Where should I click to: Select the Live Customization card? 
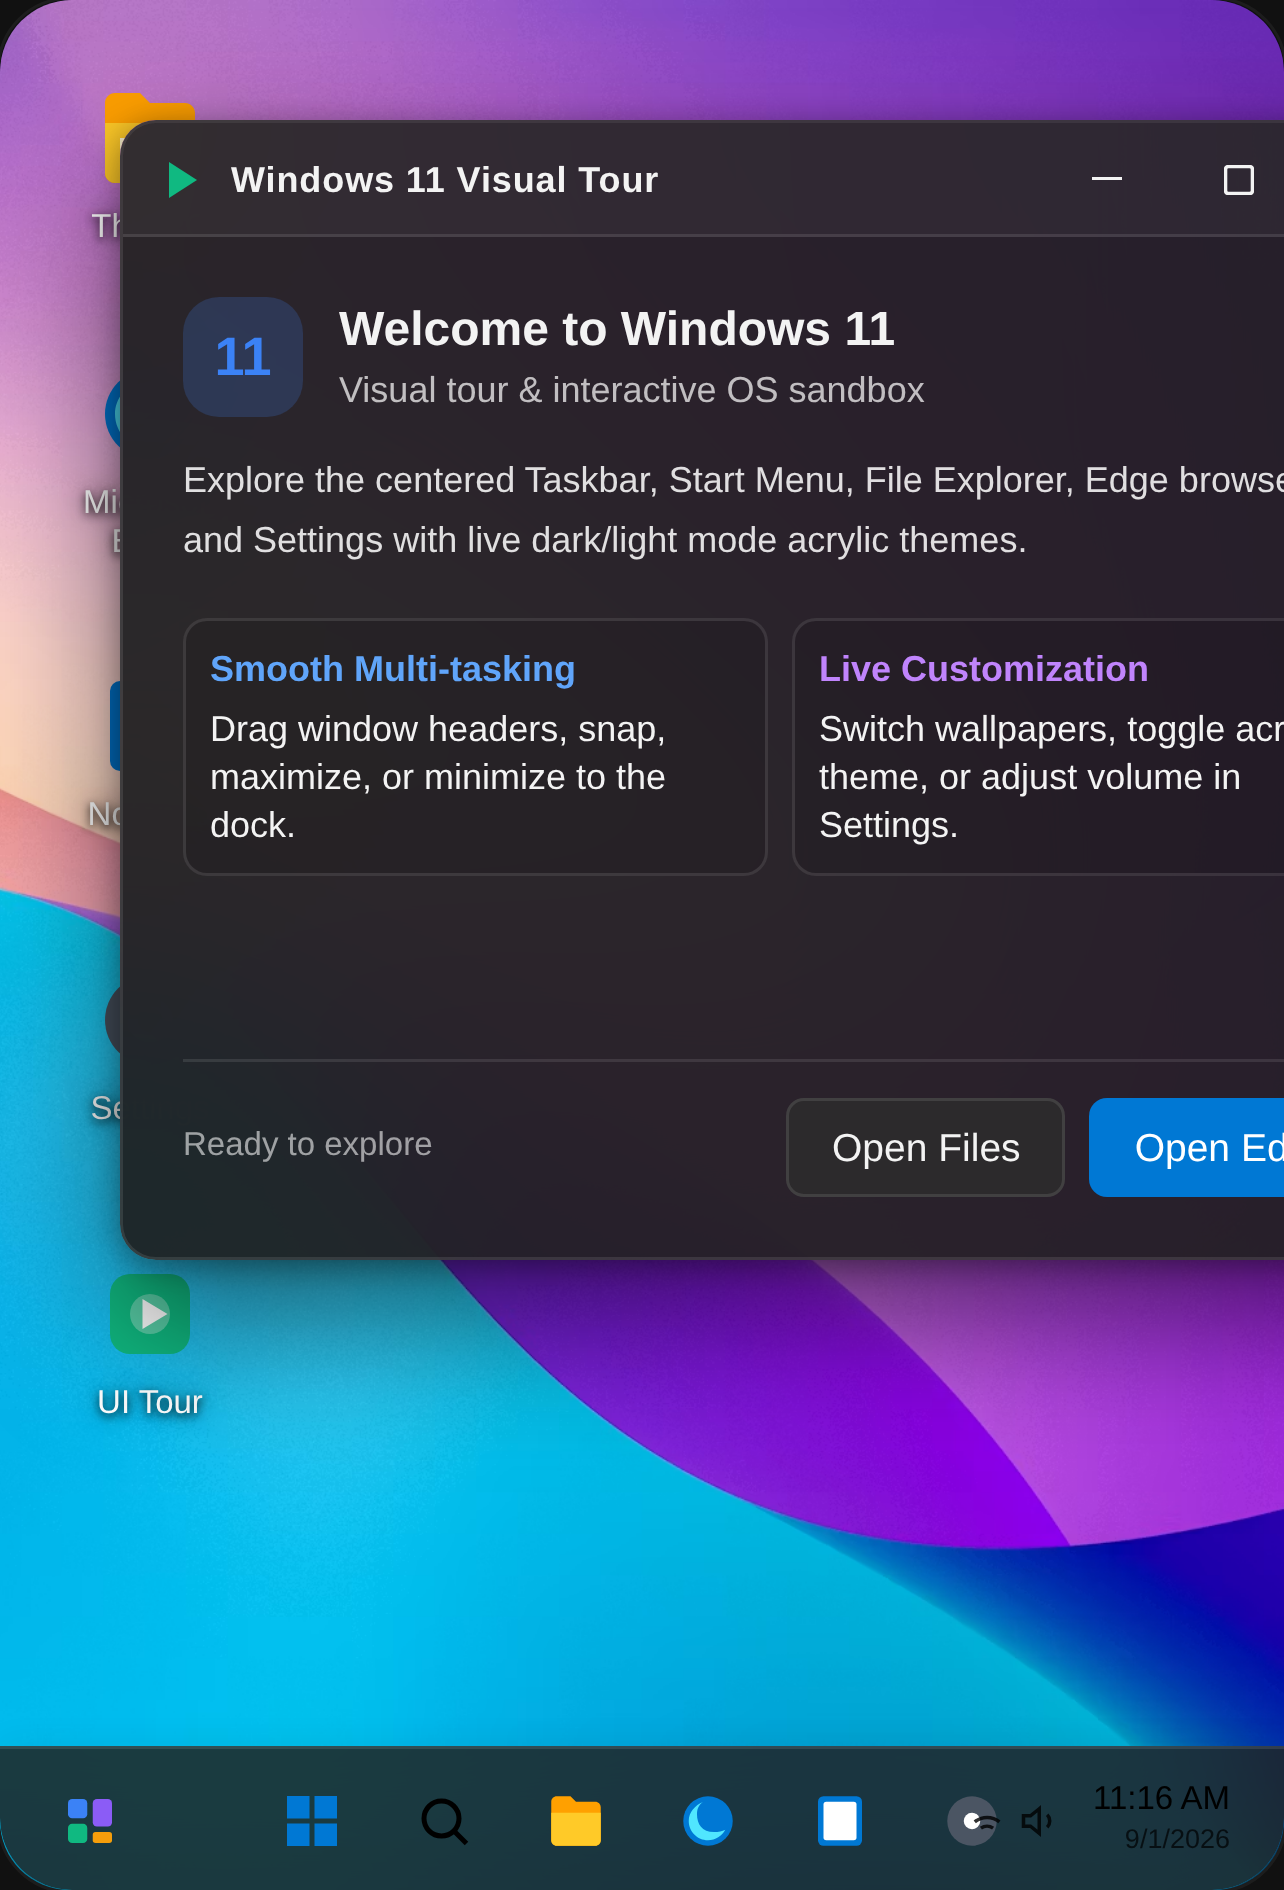pyautogui.click(x=1039, y=747)
